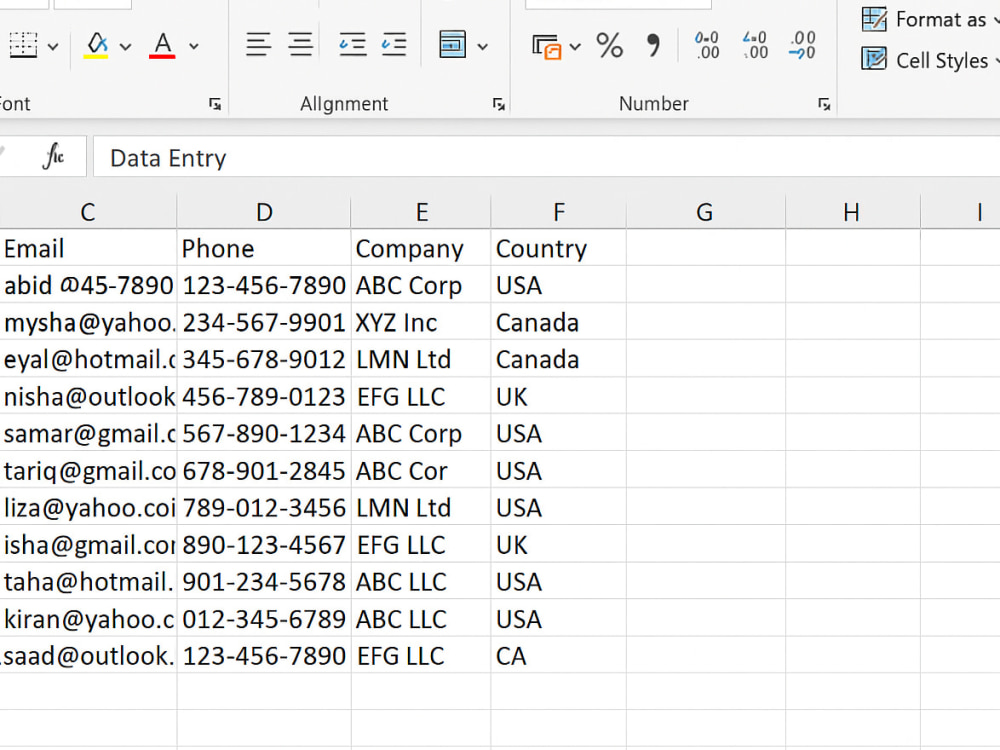Select the XYZ Inc cell

point(421,322)
